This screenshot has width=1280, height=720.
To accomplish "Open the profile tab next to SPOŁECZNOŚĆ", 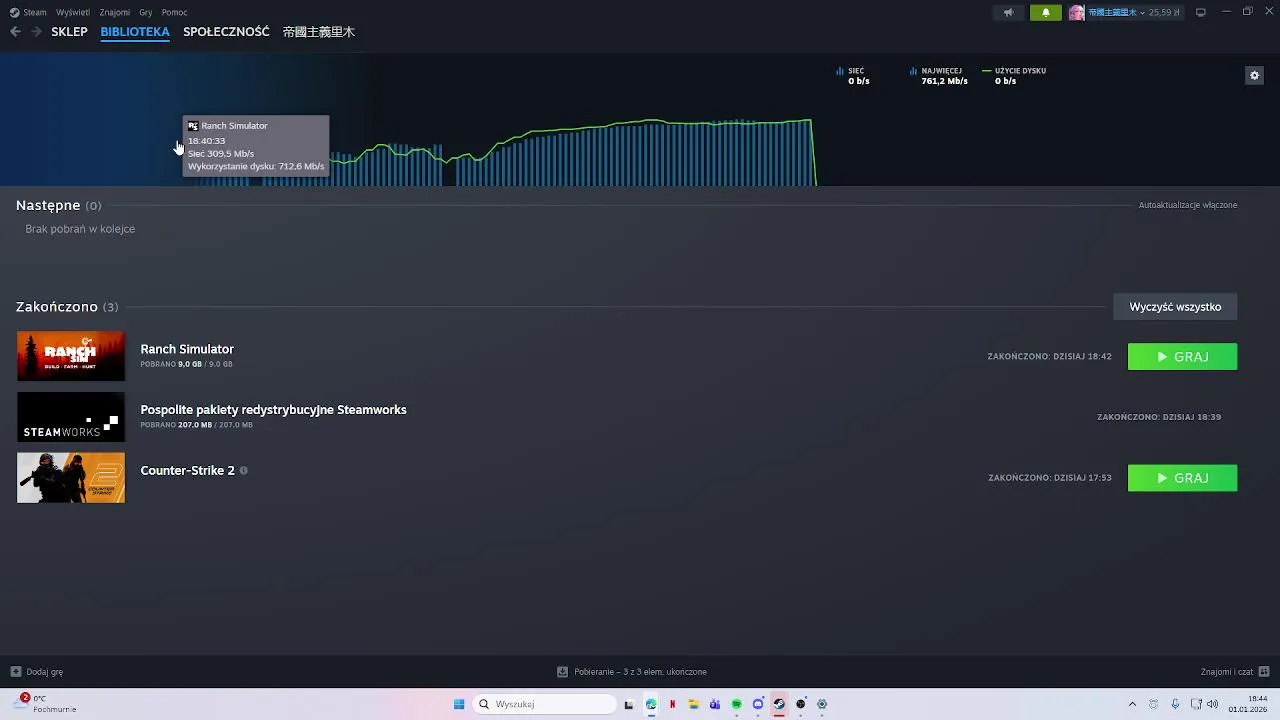I will [319, 32].
